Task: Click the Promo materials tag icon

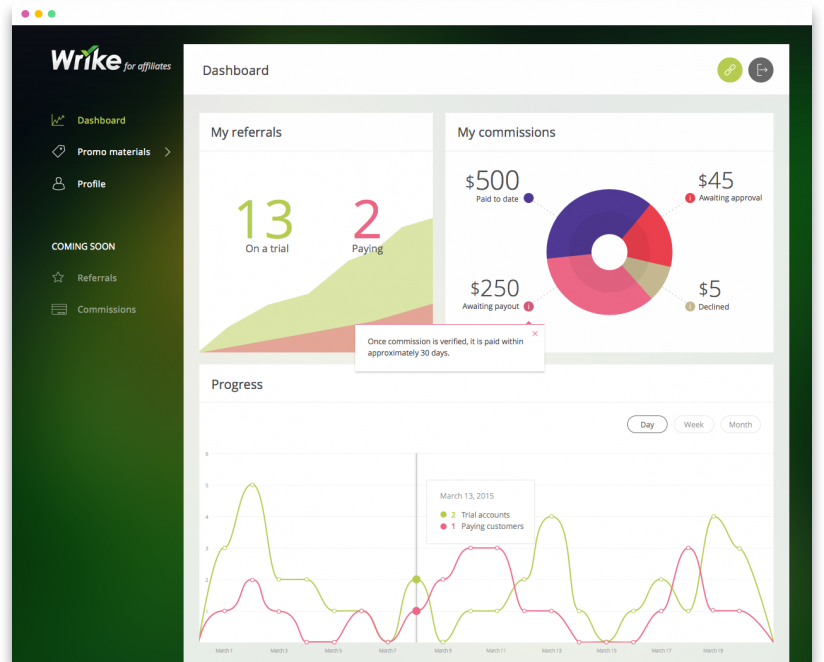Action: pyautogui.click(x=59, y=152)
